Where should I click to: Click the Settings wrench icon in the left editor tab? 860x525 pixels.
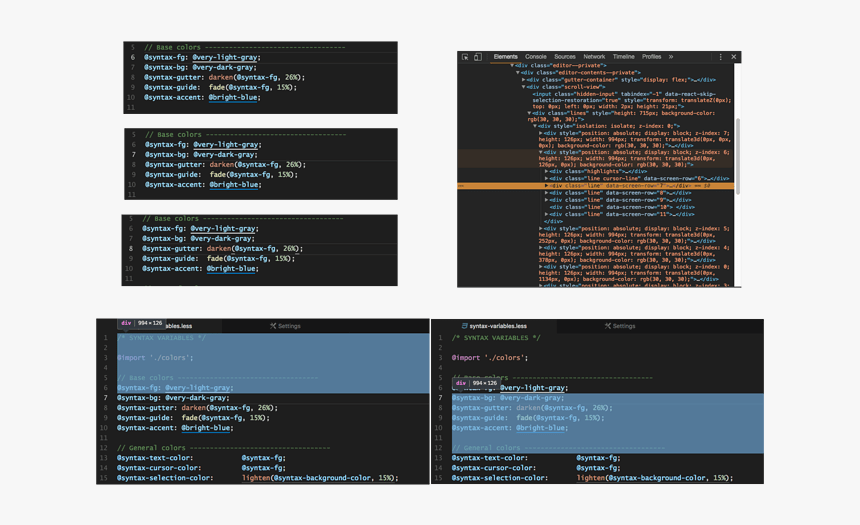(x=273, y=326)
